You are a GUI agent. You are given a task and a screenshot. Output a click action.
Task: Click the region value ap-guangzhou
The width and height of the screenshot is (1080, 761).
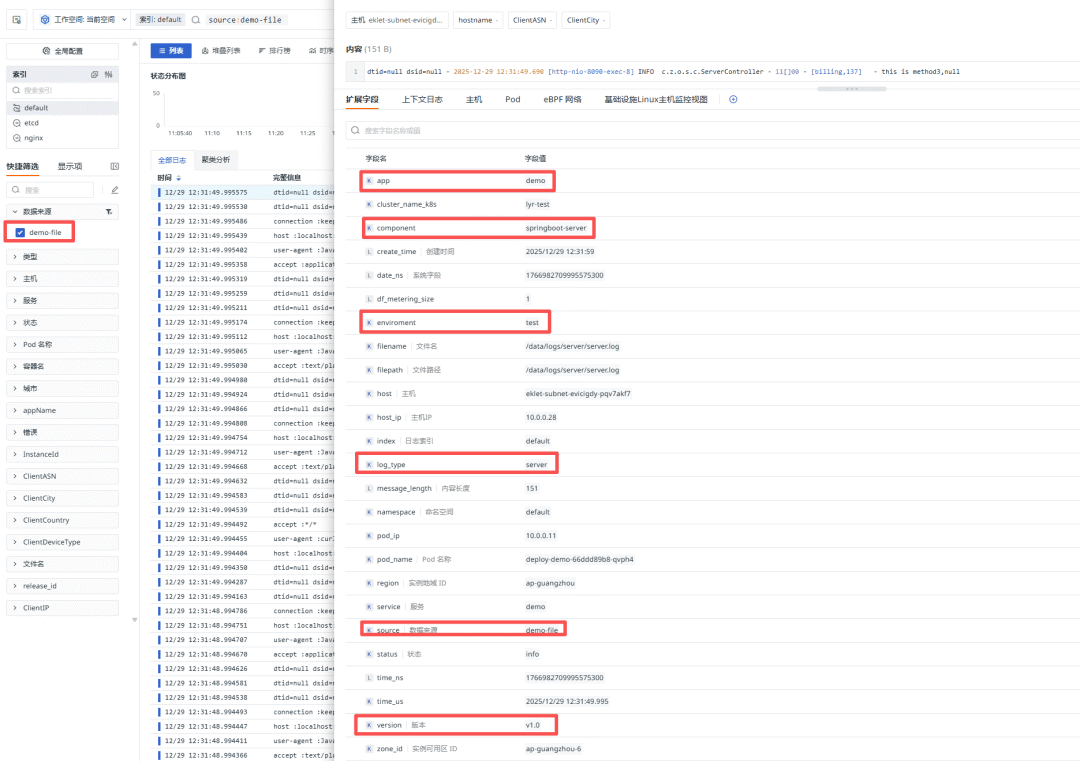coord(550,583)
